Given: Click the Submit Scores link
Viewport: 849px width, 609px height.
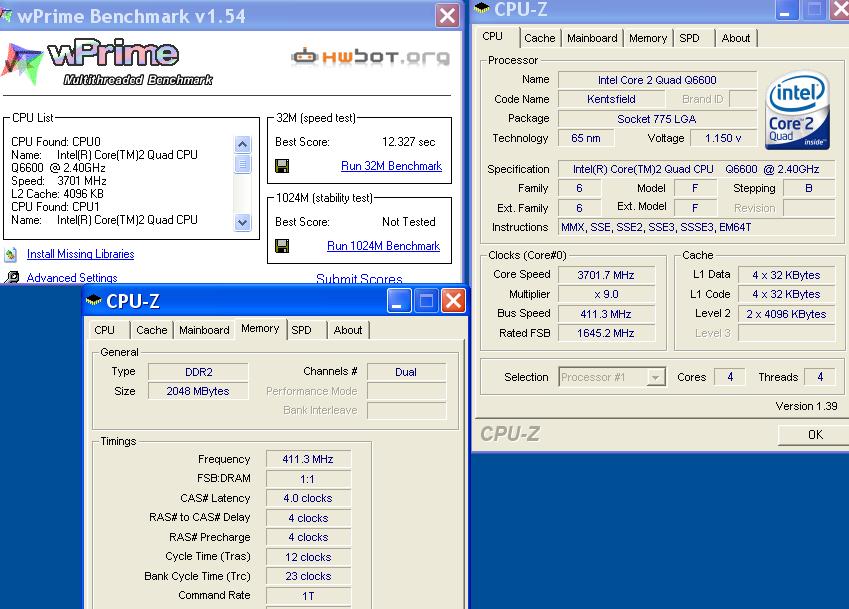Looking at the screenshot, I should [359, 279].
